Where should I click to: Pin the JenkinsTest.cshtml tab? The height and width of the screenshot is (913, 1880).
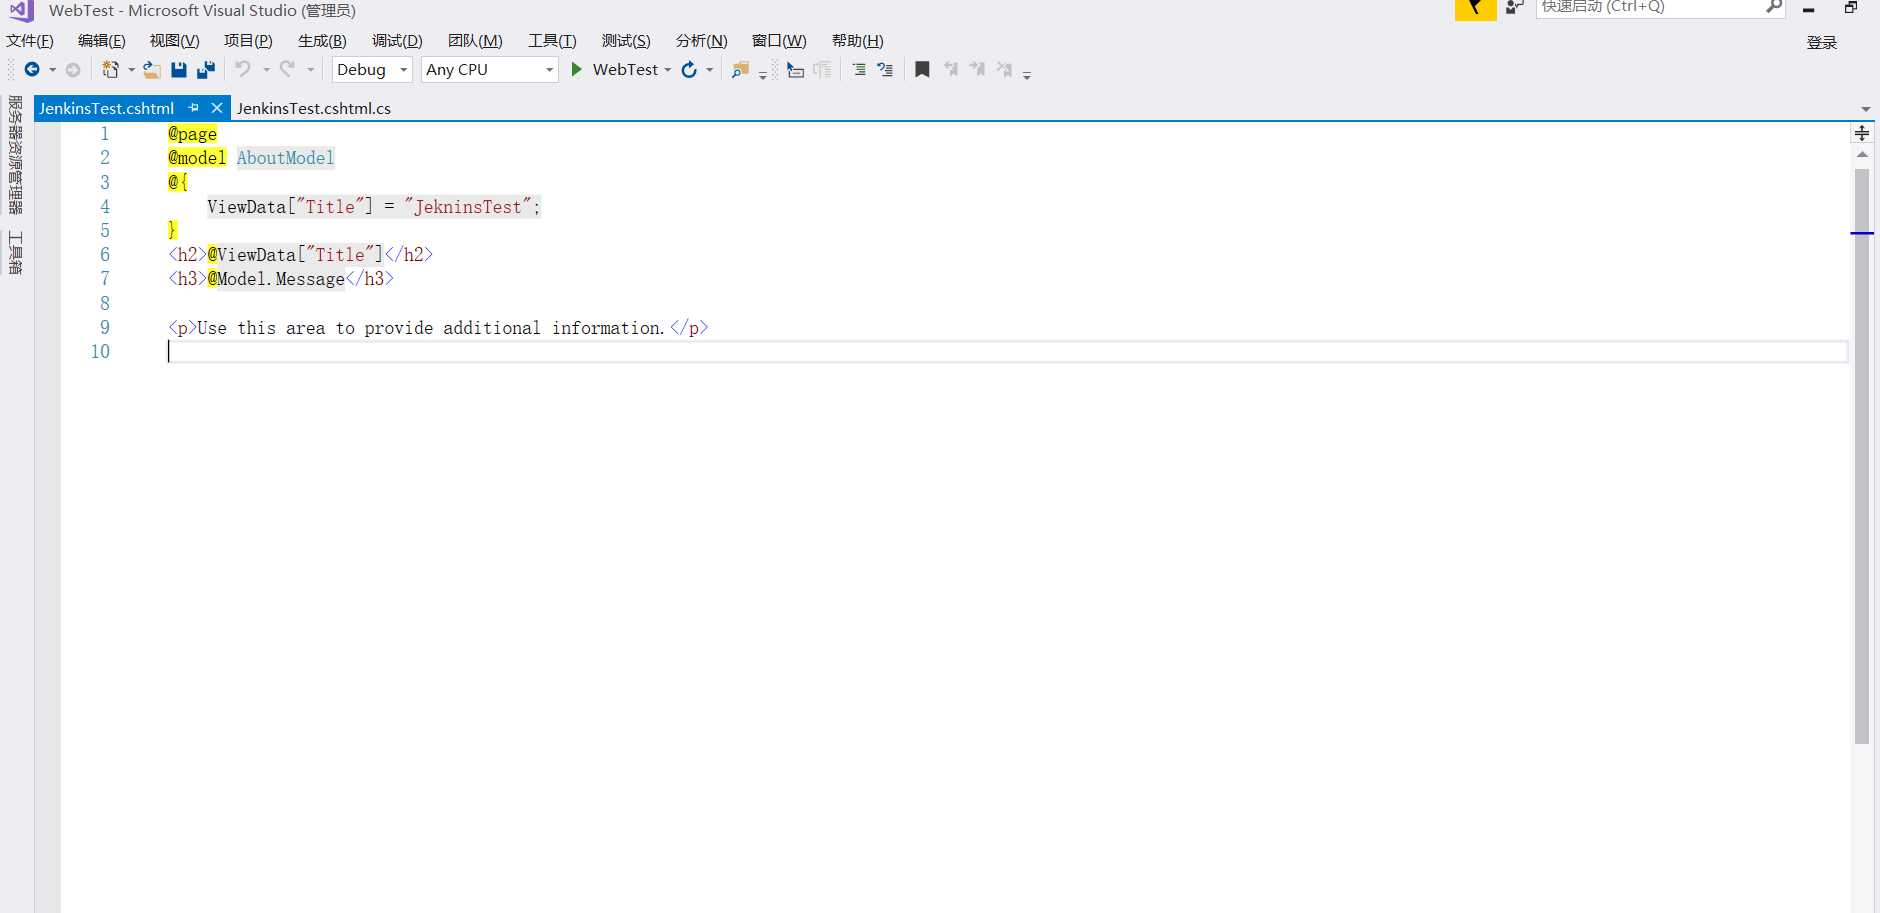click(x=194, y=108)
